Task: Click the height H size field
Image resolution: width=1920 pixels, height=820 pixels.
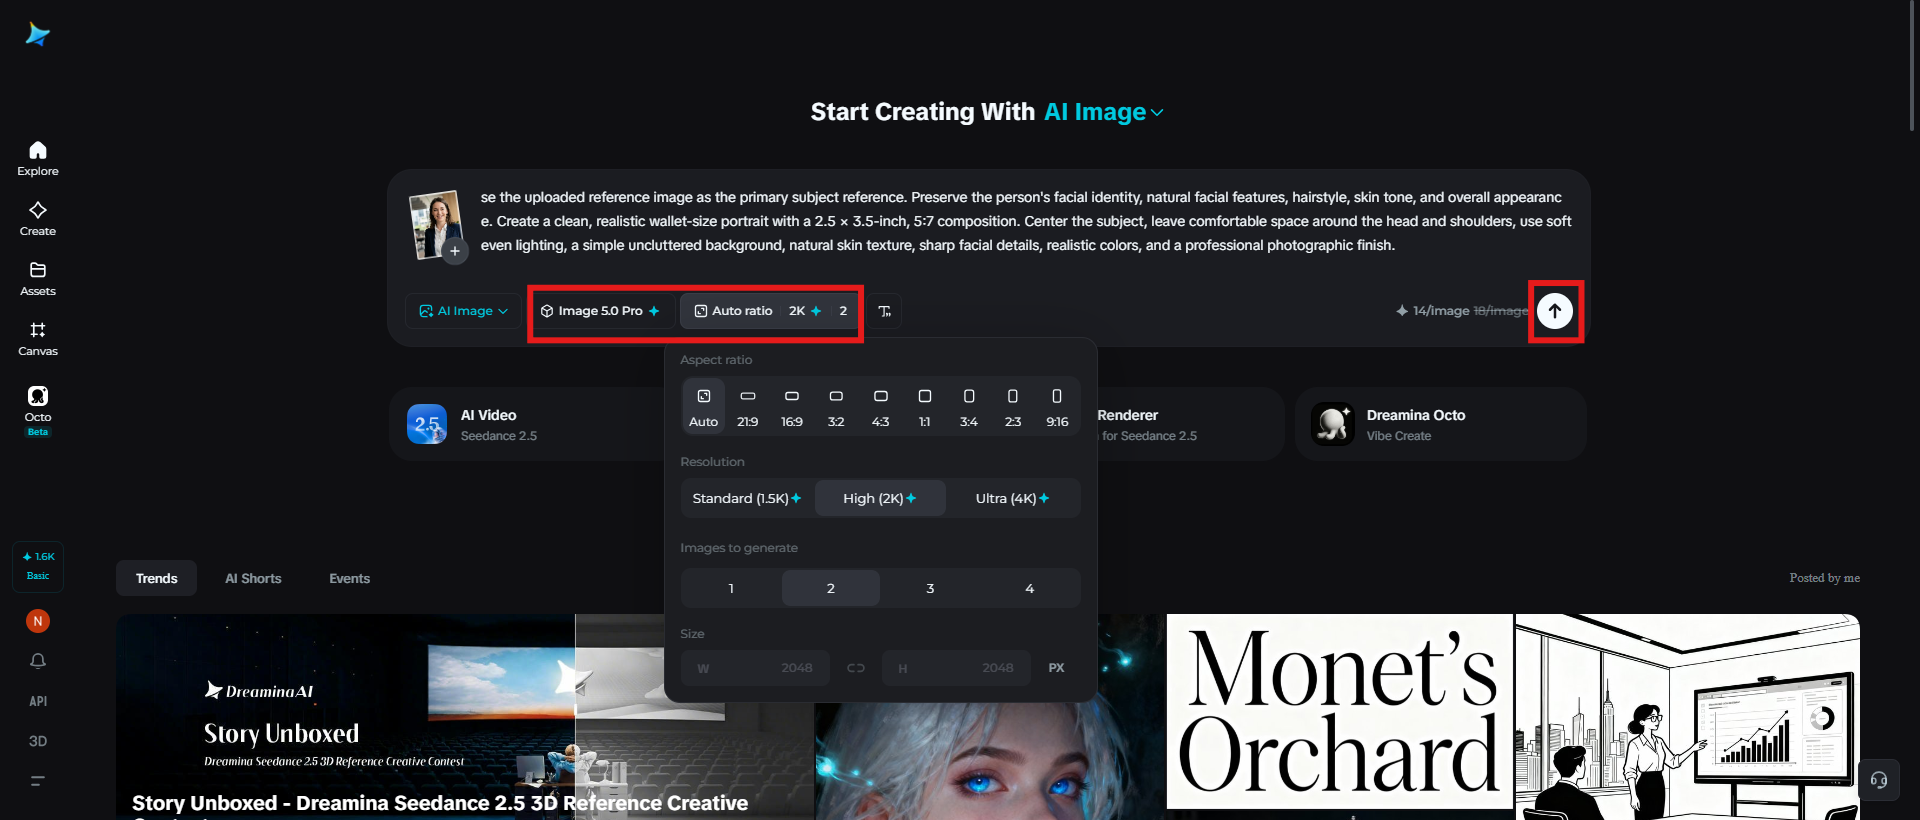Action: [955, 668]
